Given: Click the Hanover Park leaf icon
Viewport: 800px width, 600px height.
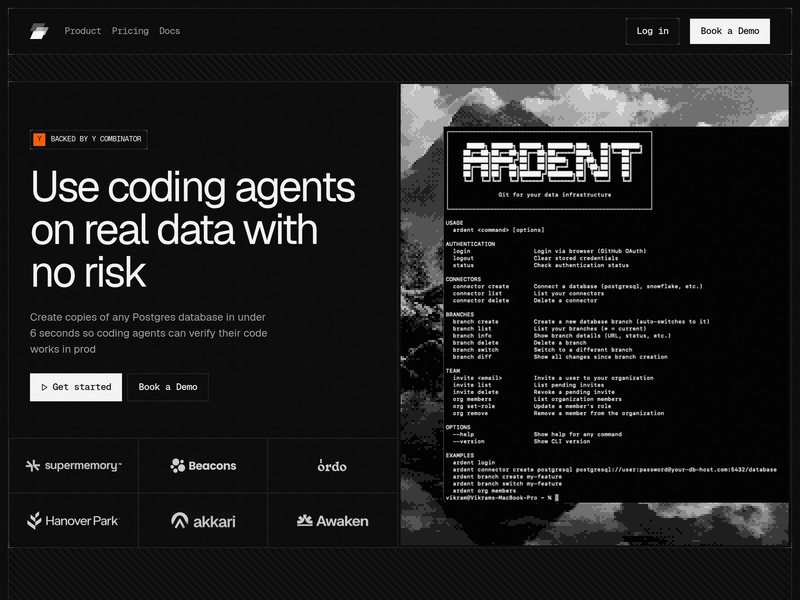Looking at the screenshot, I should [34, 520].
